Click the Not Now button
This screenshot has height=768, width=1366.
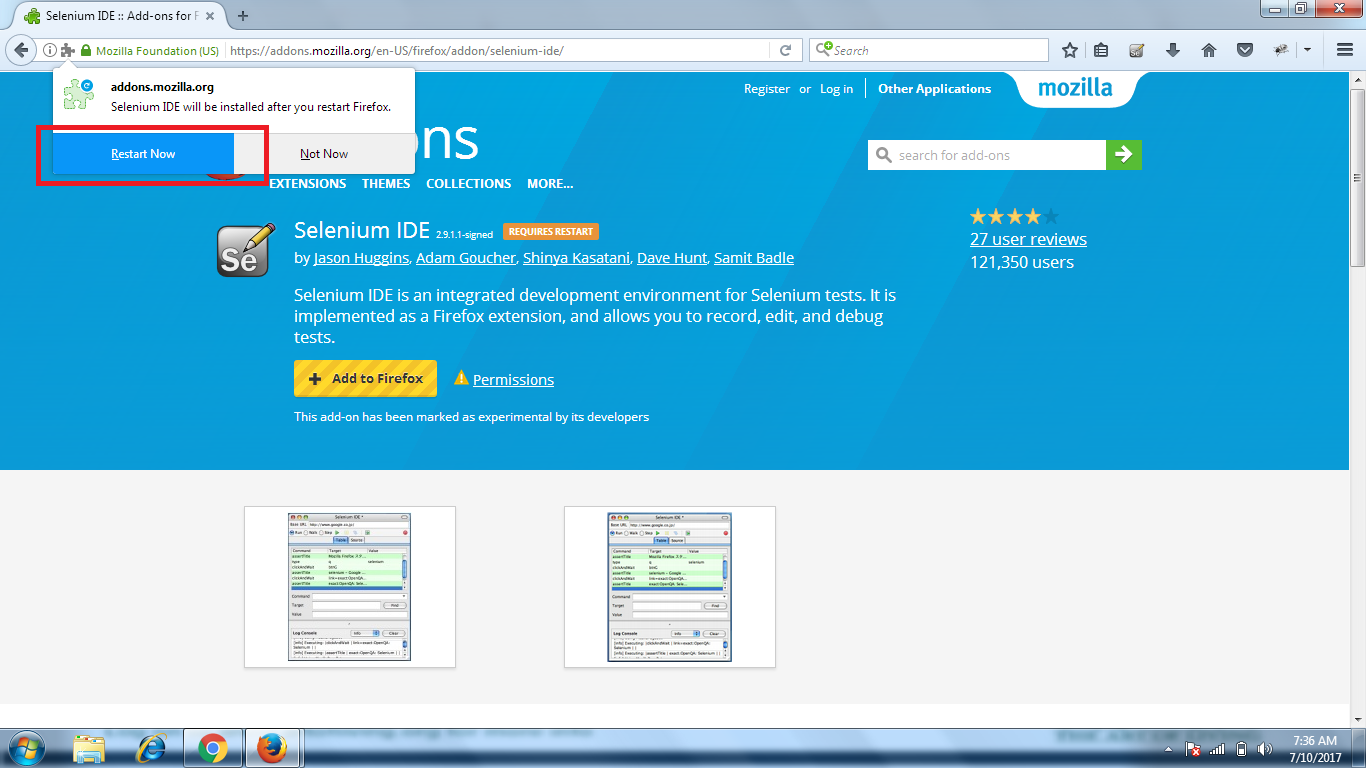pyautogui.click(x=324, y=154)
